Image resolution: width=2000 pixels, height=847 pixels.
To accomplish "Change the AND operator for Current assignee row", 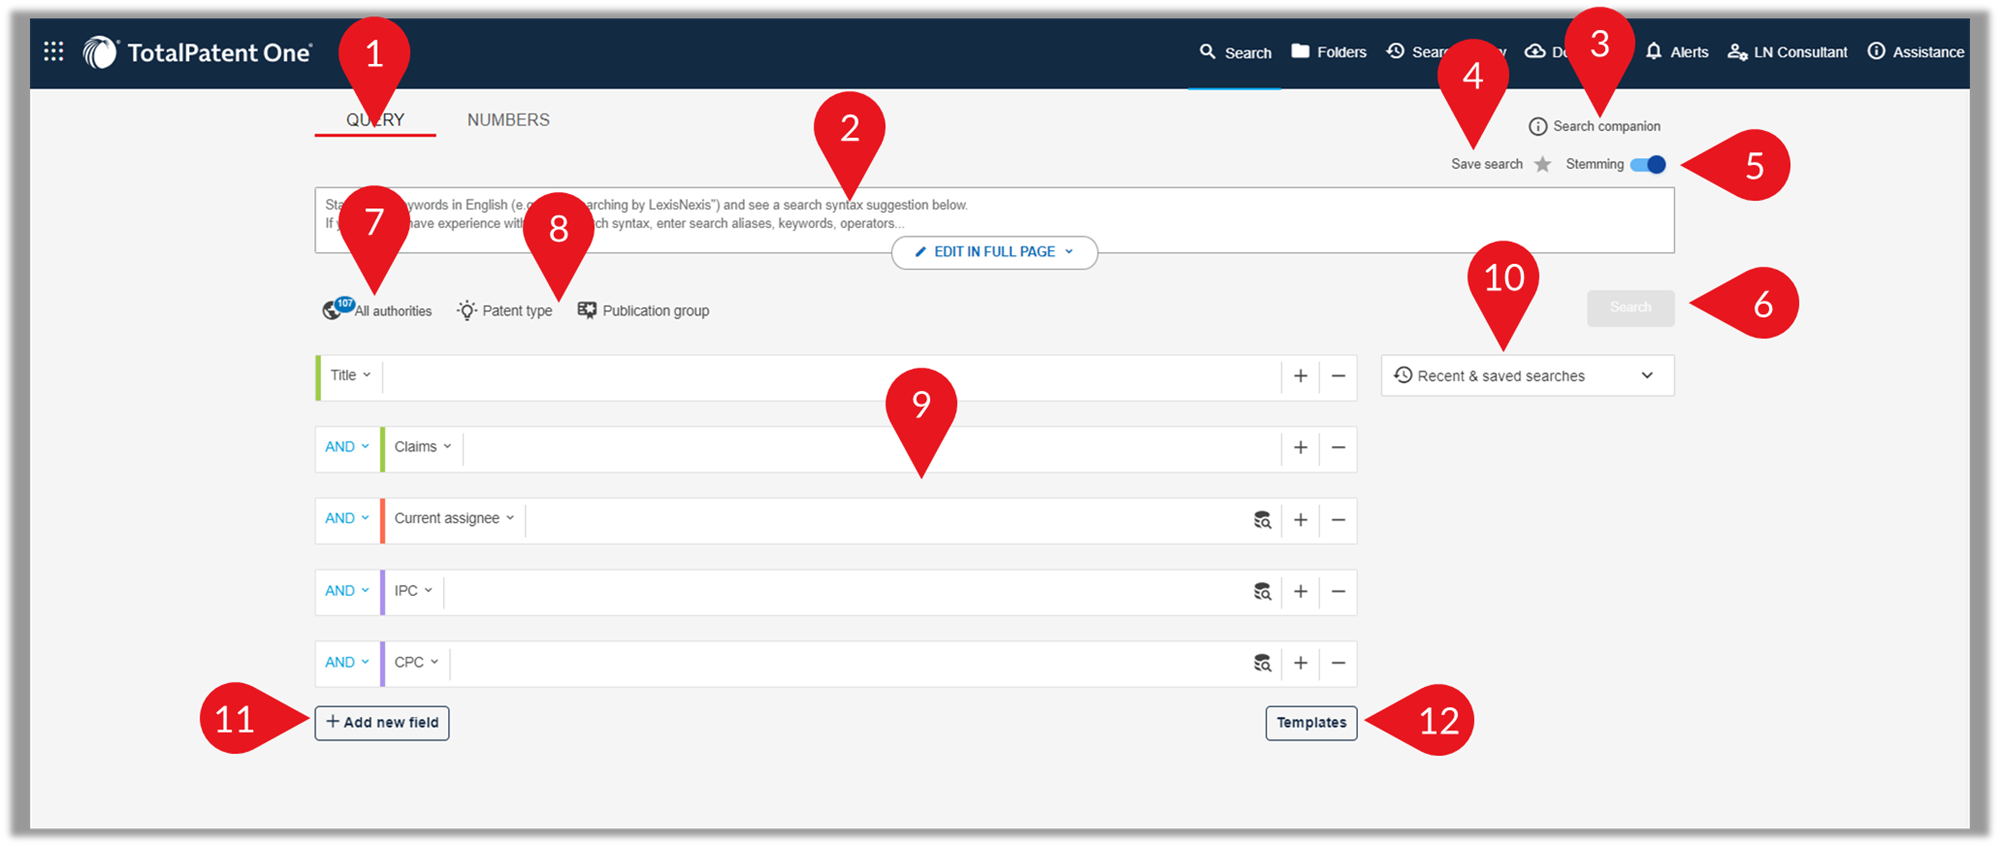I will click(x=347, y=518).
